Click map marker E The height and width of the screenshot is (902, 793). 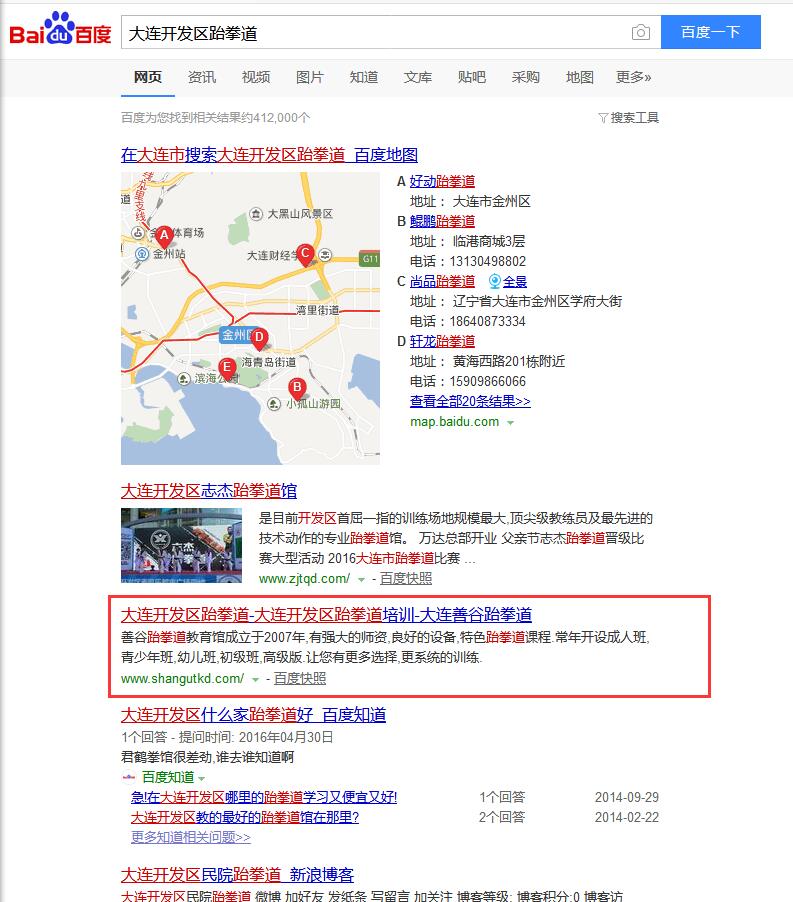pyautogui.click(x=227, y=368)
